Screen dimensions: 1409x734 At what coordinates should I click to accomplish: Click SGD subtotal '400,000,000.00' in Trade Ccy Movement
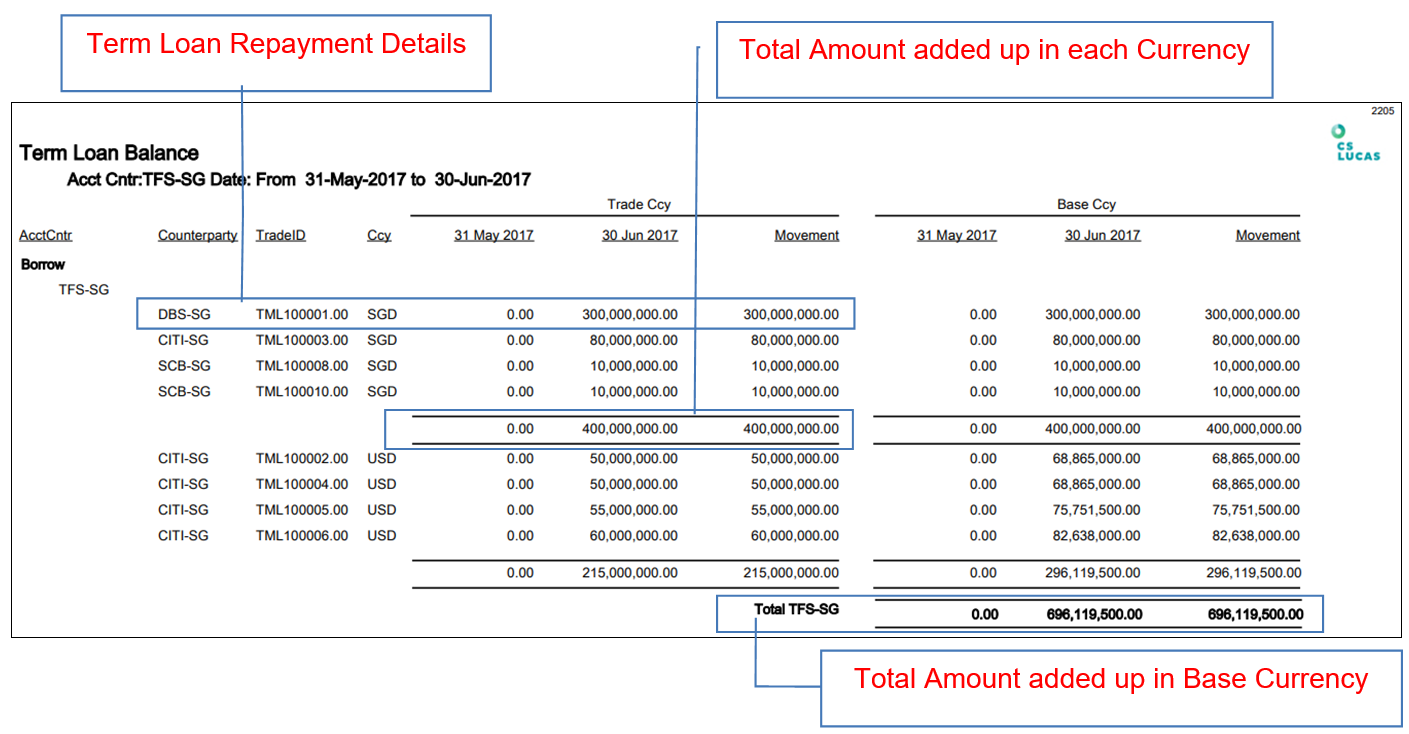[x=791, y=429]
